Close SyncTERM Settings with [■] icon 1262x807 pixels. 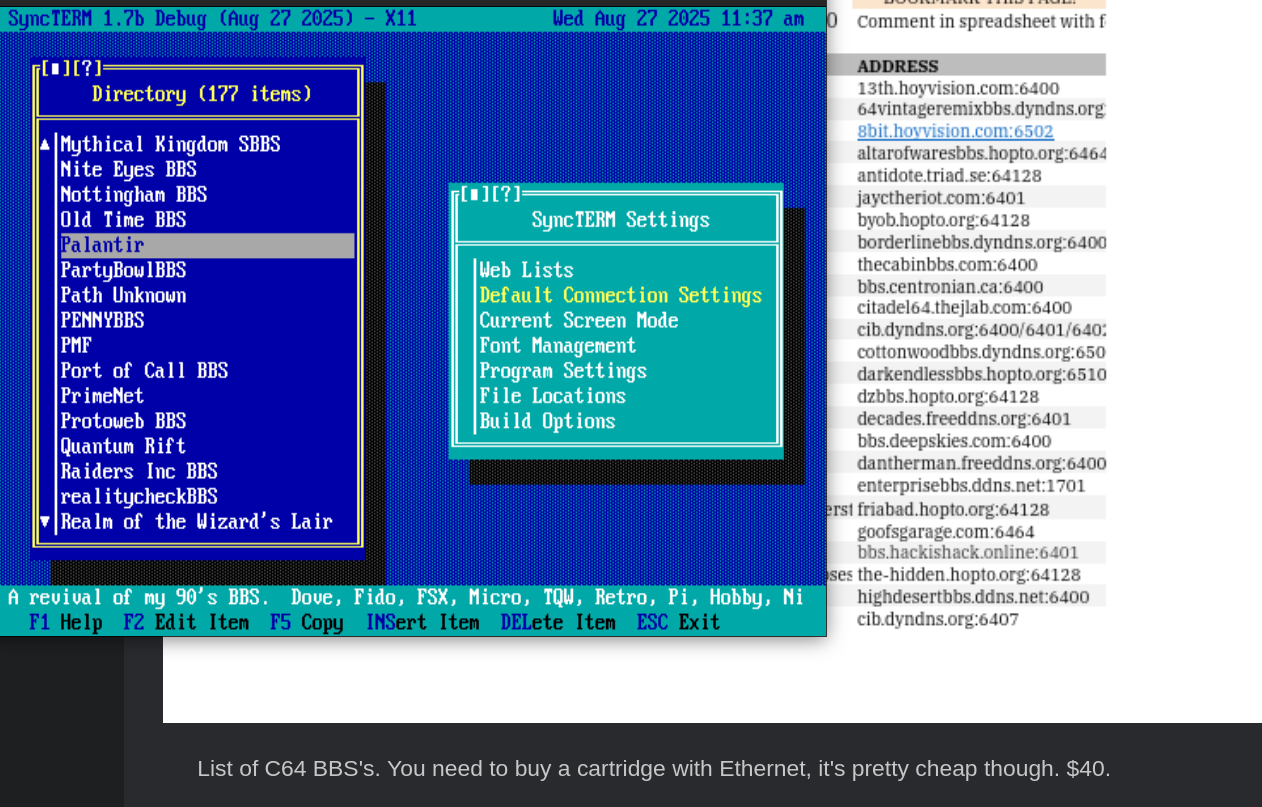(475, 194)
